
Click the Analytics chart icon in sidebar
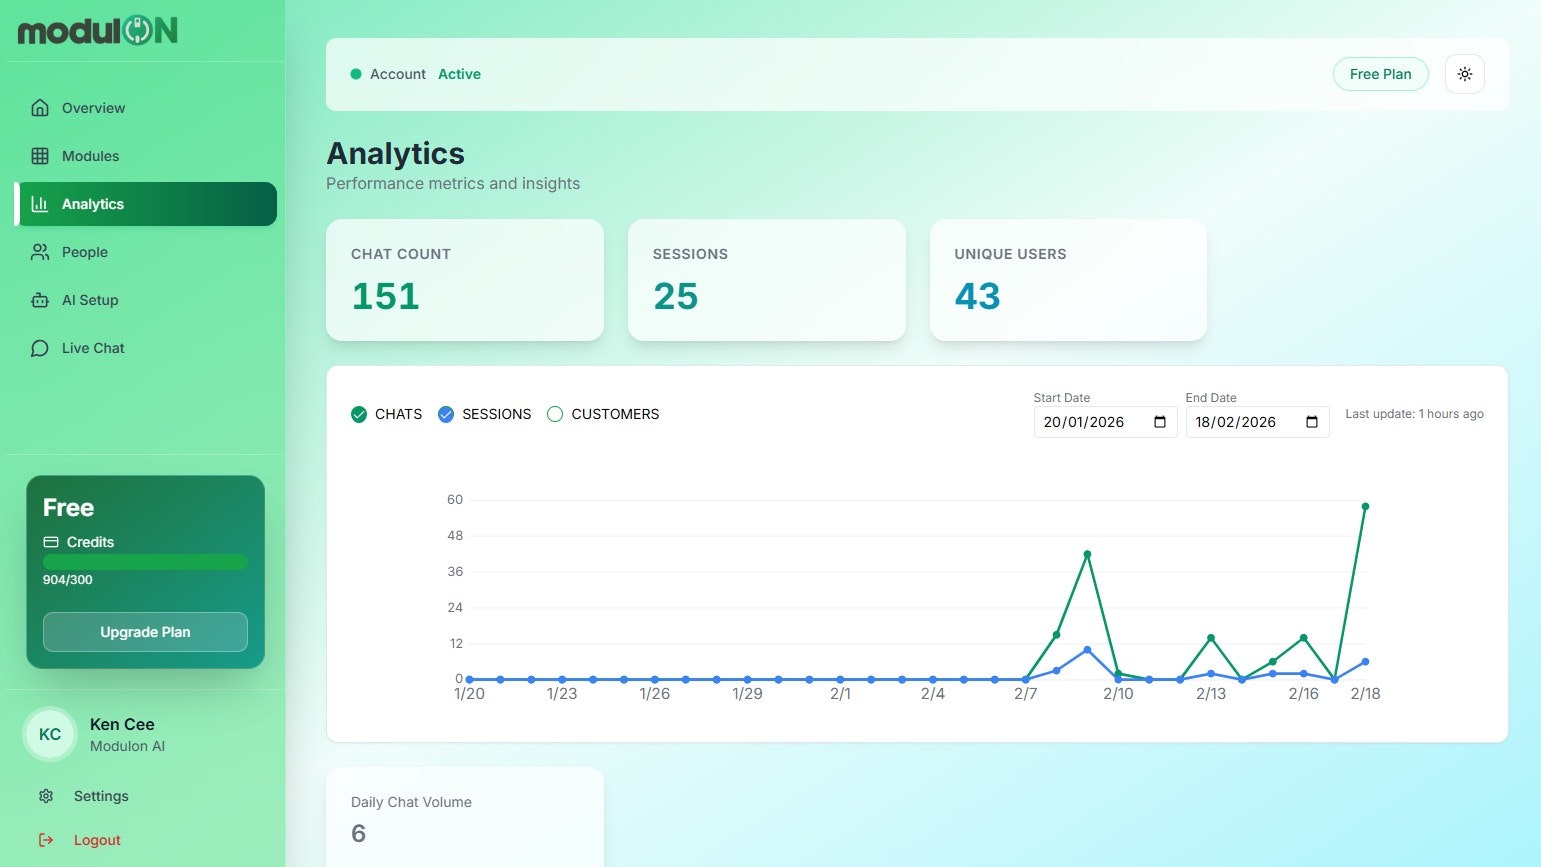pos(40,204)
